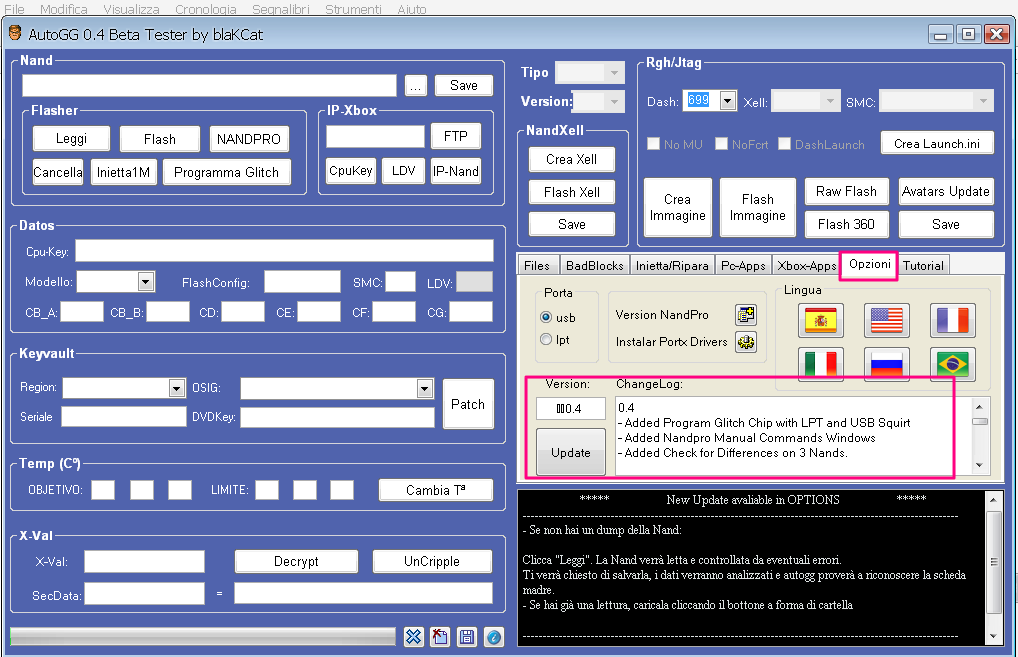Screen dimensions: 1018x657
Task: Click the Nand path input field
Action: [209, 85]
